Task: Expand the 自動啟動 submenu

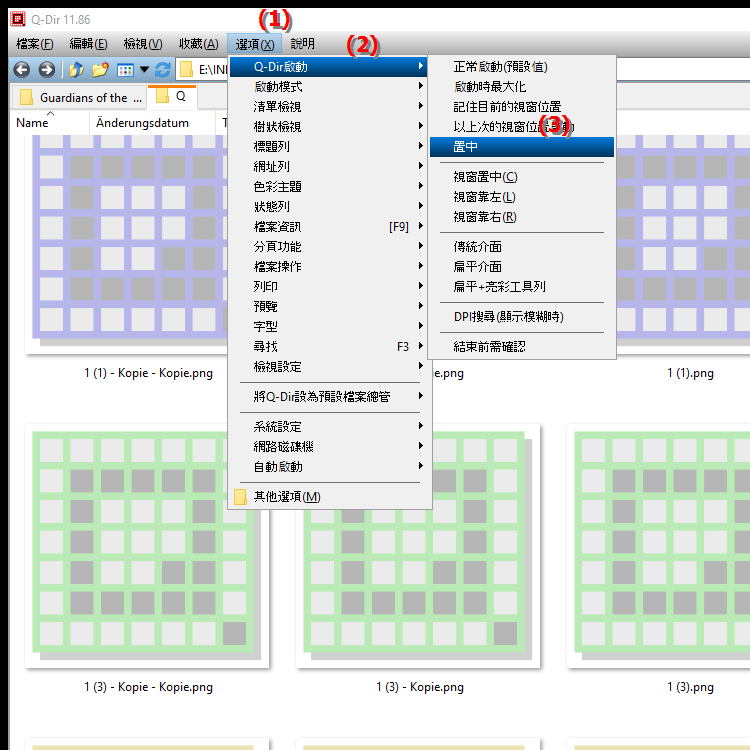Action: (278, 466)
